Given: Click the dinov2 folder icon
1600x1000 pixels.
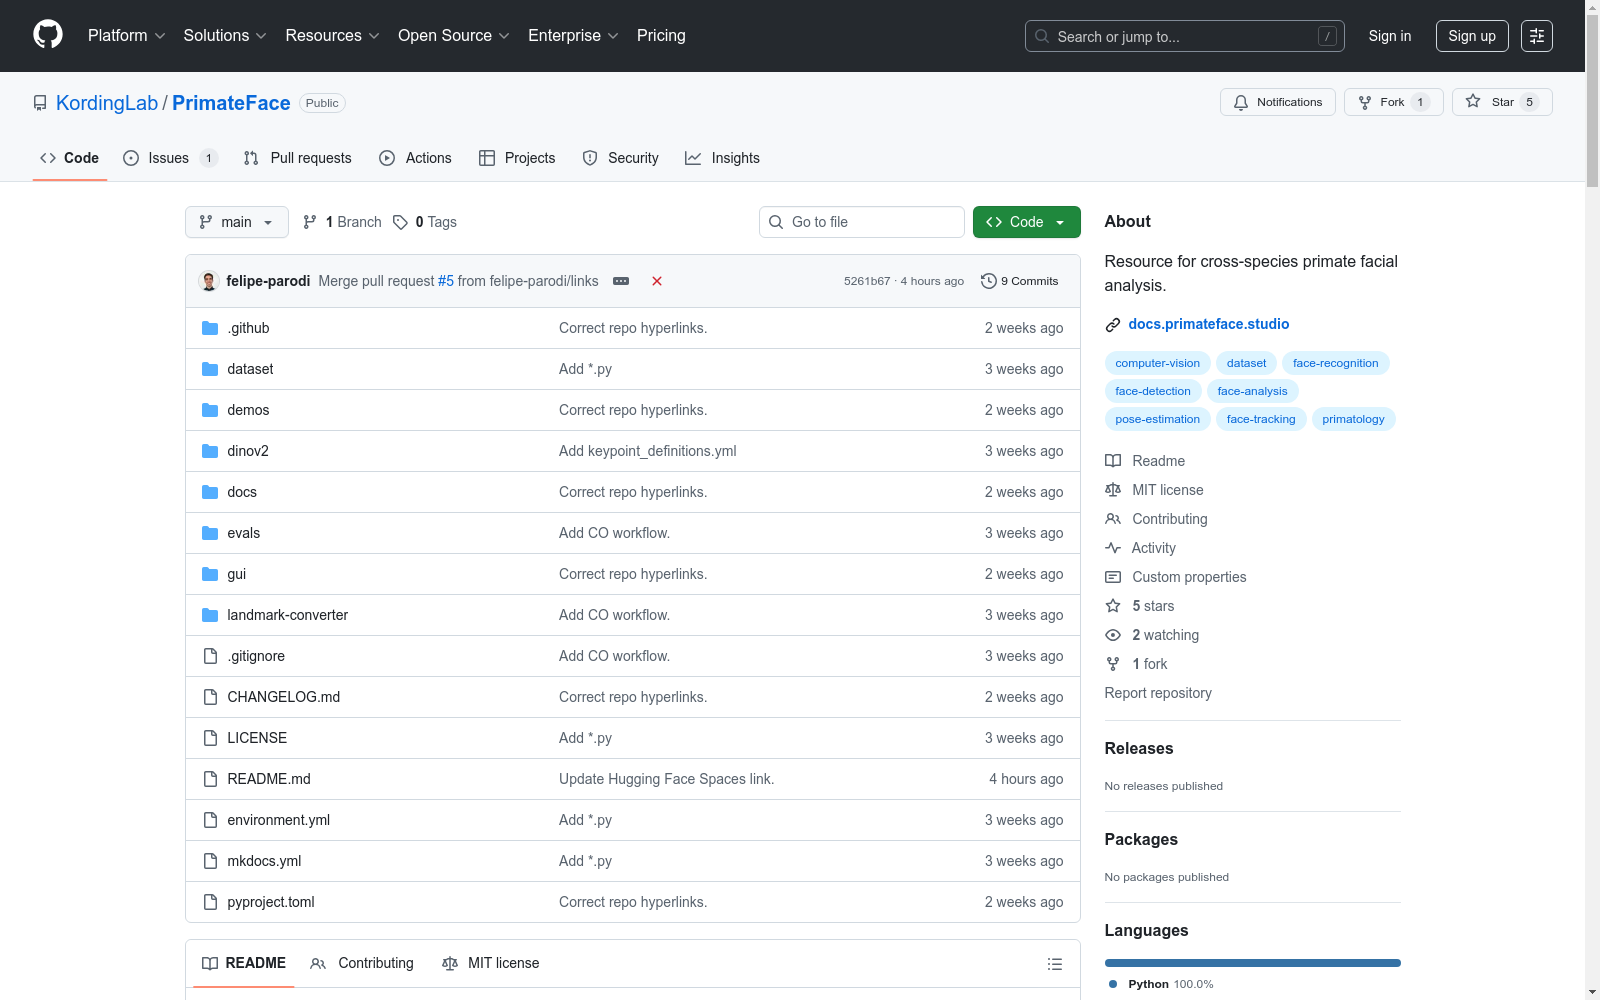Looking at the screenshot, I should [210, 451].
